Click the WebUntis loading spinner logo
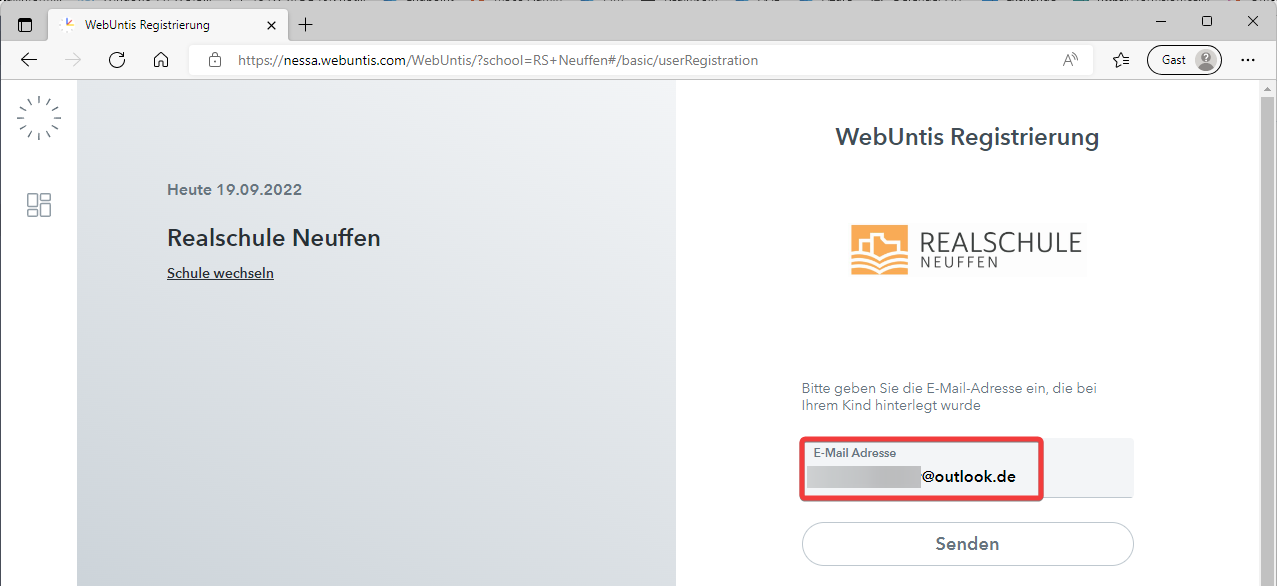Image resolution: width=1277 pixels, height=586 pixels. click(38, 118)
